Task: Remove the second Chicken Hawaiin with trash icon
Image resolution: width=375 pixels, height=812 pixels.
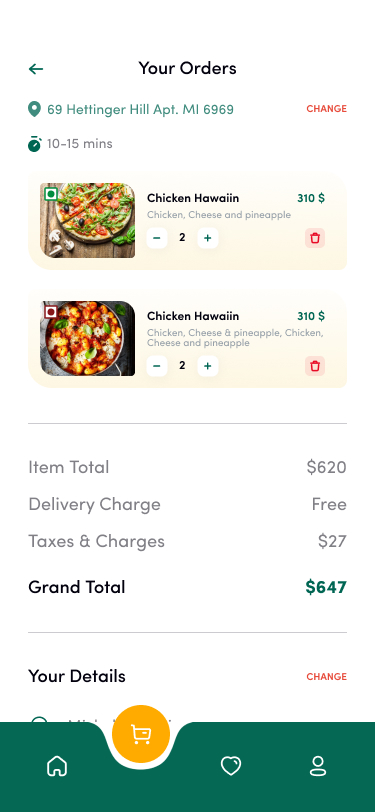Action: (x=315, y=366)
